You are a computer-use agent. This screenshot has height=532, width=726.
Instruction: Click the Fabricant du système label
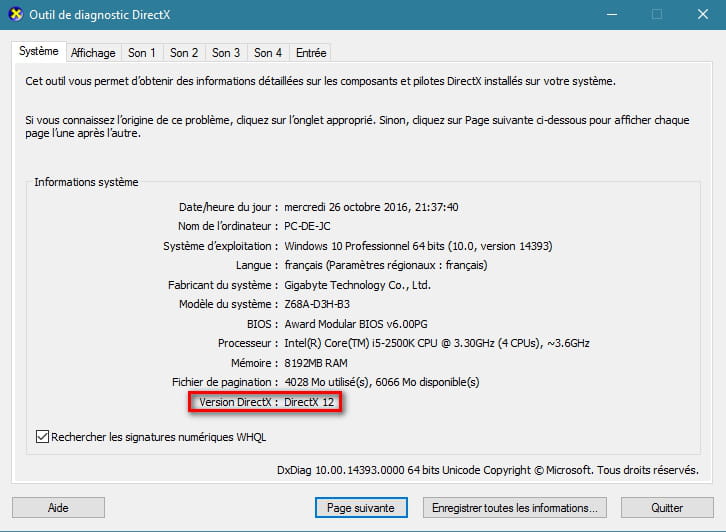(x=223, y=285)
